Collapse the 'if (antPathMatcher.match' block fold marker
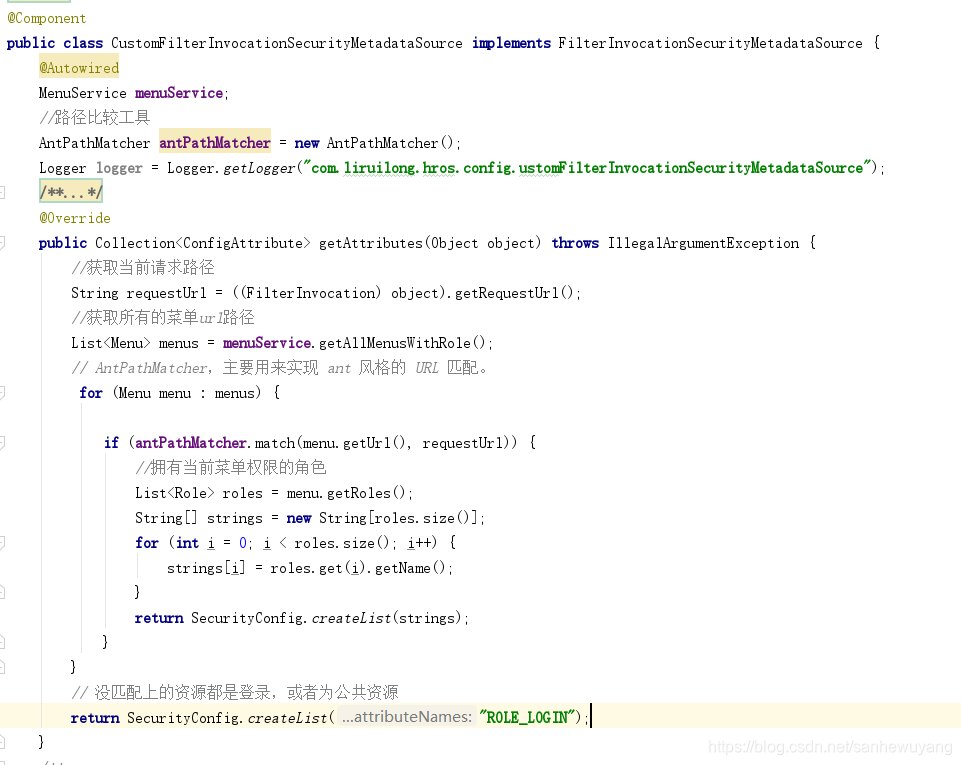Image resolution: width=961 pixels, height=765 pixels. click(2, 443)
